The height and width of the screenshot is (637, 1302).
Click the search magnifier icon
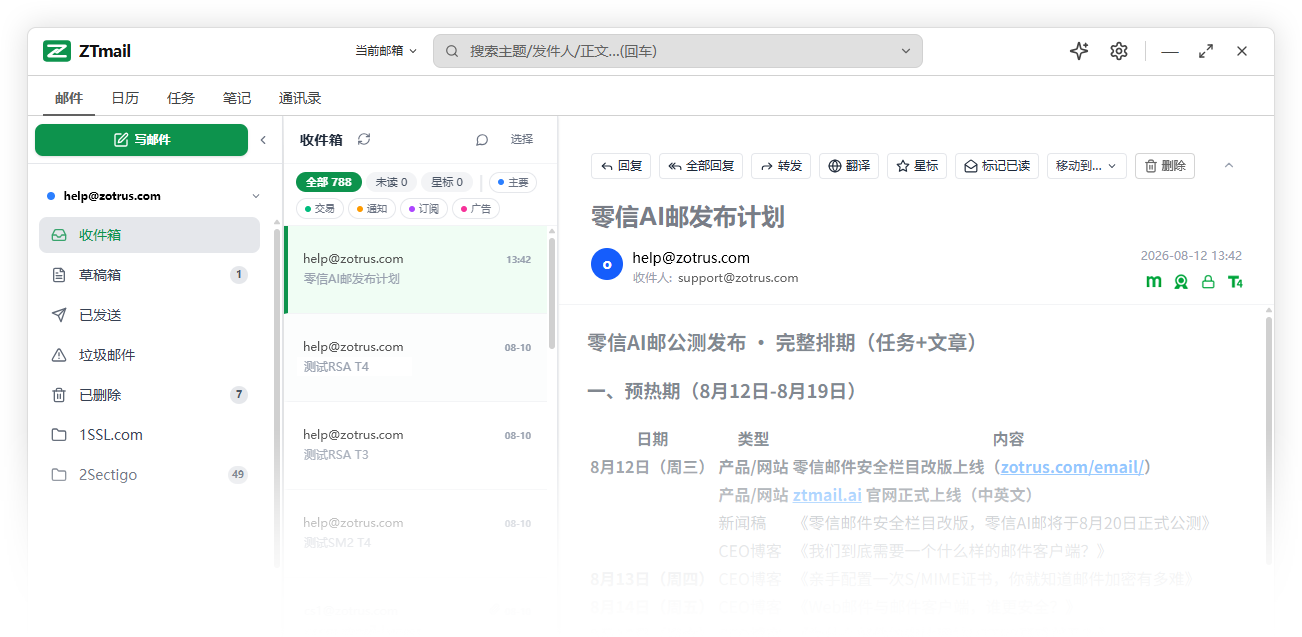[x=452, y=51]
